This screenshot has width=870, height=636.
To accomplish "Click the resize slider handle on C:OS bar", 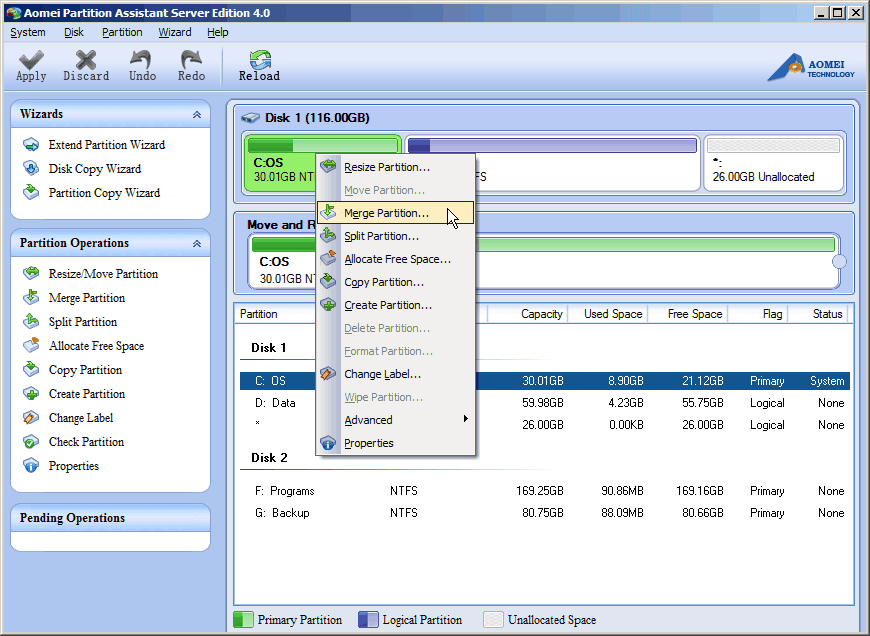I will click(839, 261).
